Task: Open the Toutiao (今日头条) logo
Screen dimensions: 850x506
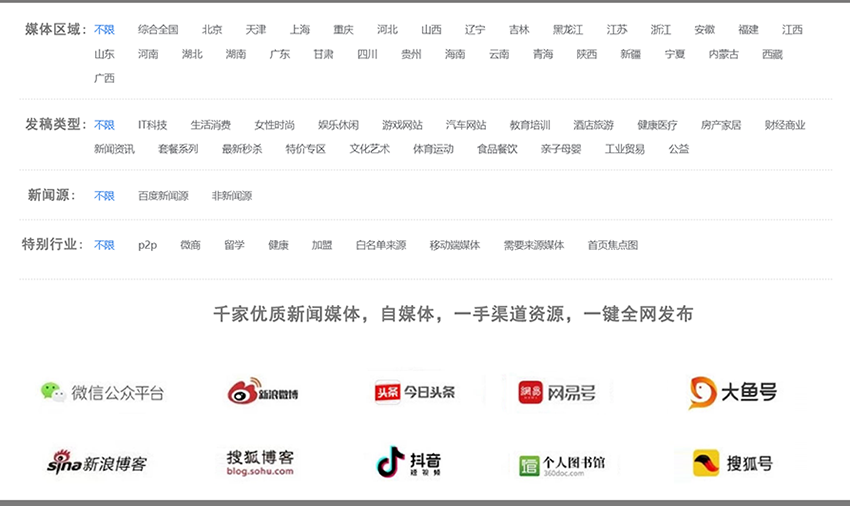Action: pyautogui.click(x=415, y=392)
